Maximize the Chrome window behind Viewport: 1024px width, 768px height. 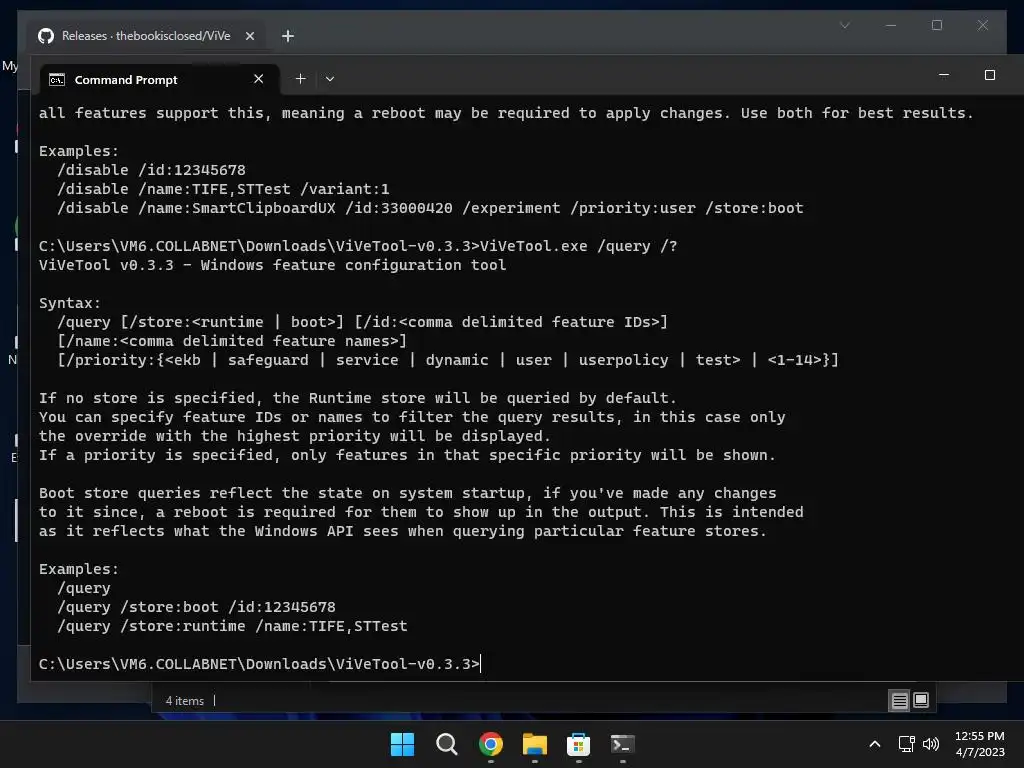click(x=936, y=25)
